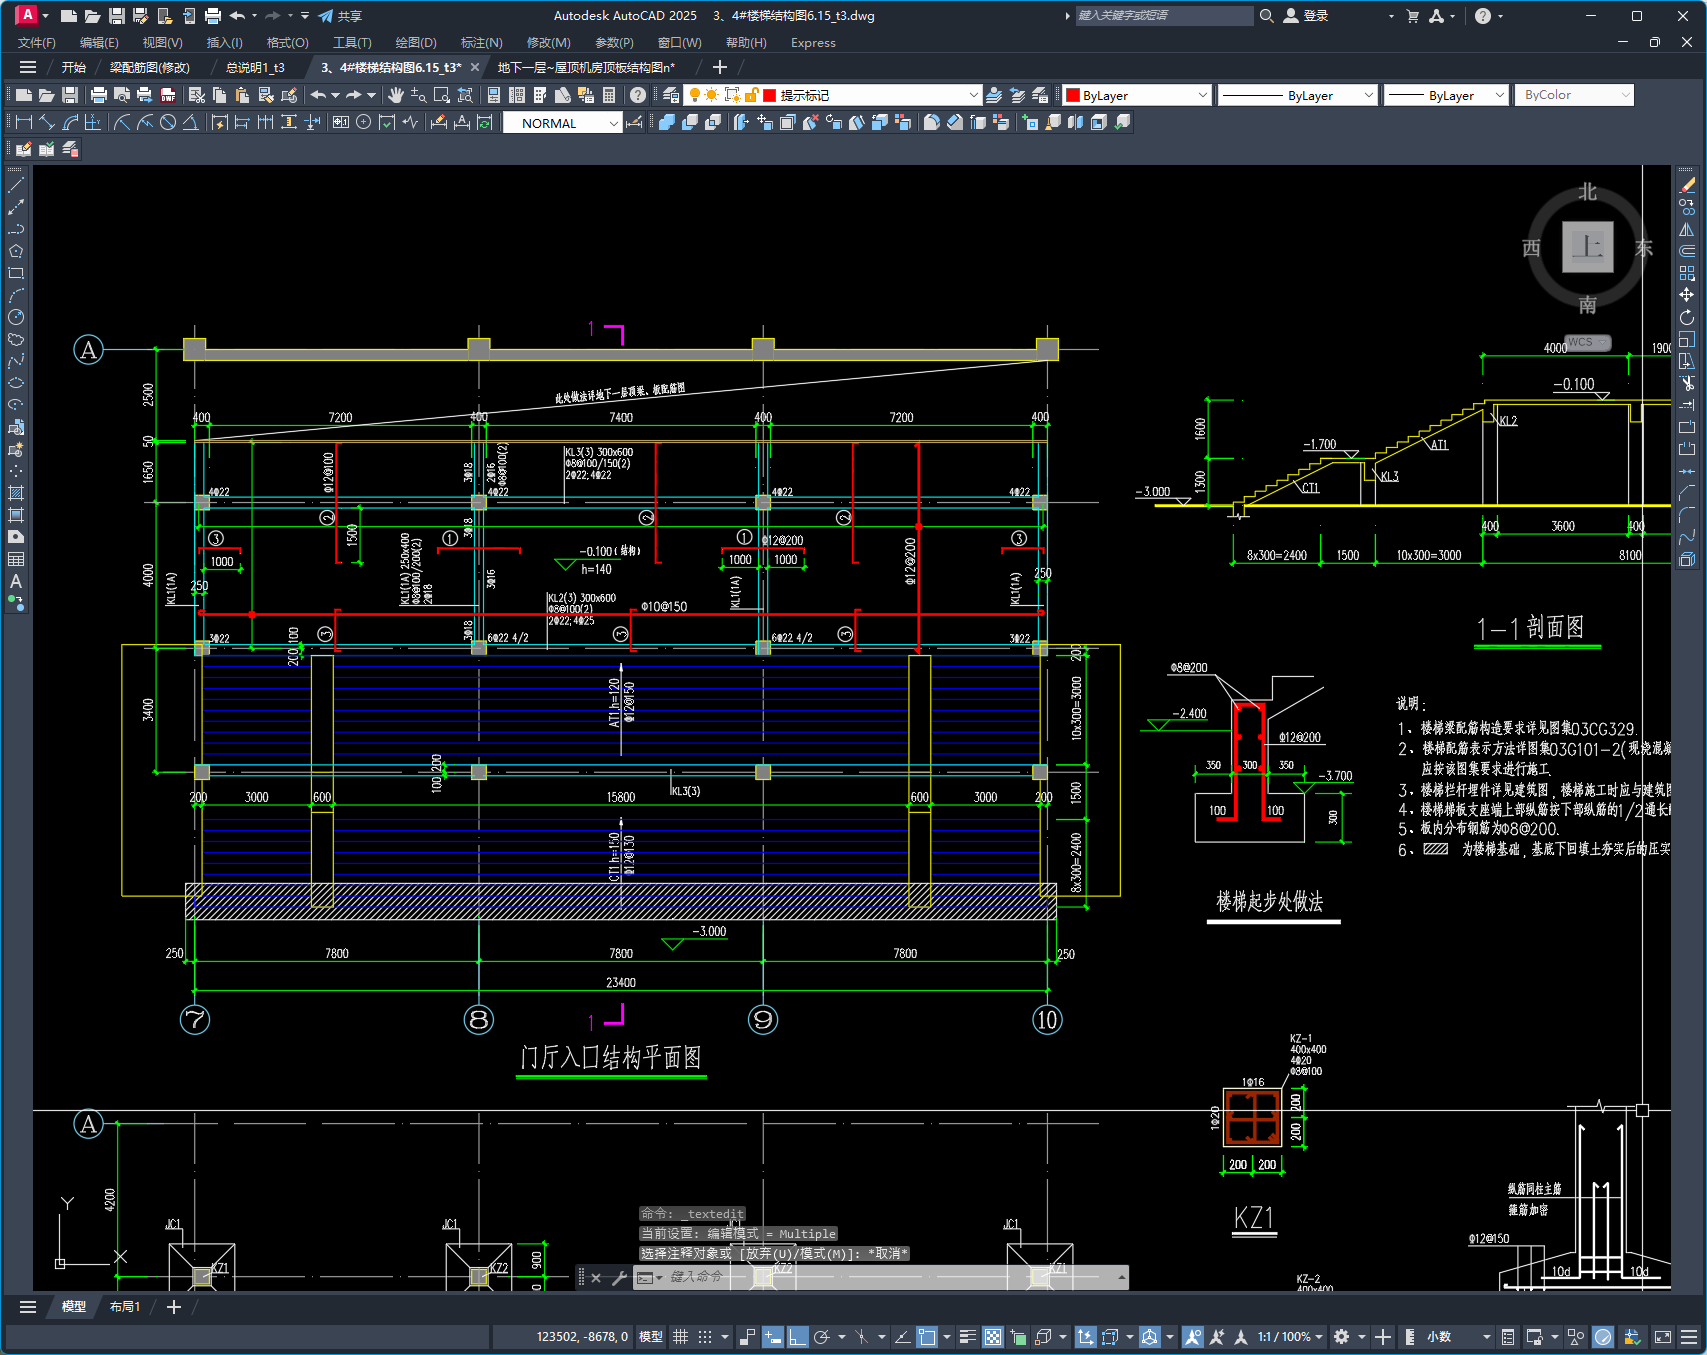Toggle Snap mode in status bar
The height and width of the screenshot is (1355, 1707).
coord(705,1337)
